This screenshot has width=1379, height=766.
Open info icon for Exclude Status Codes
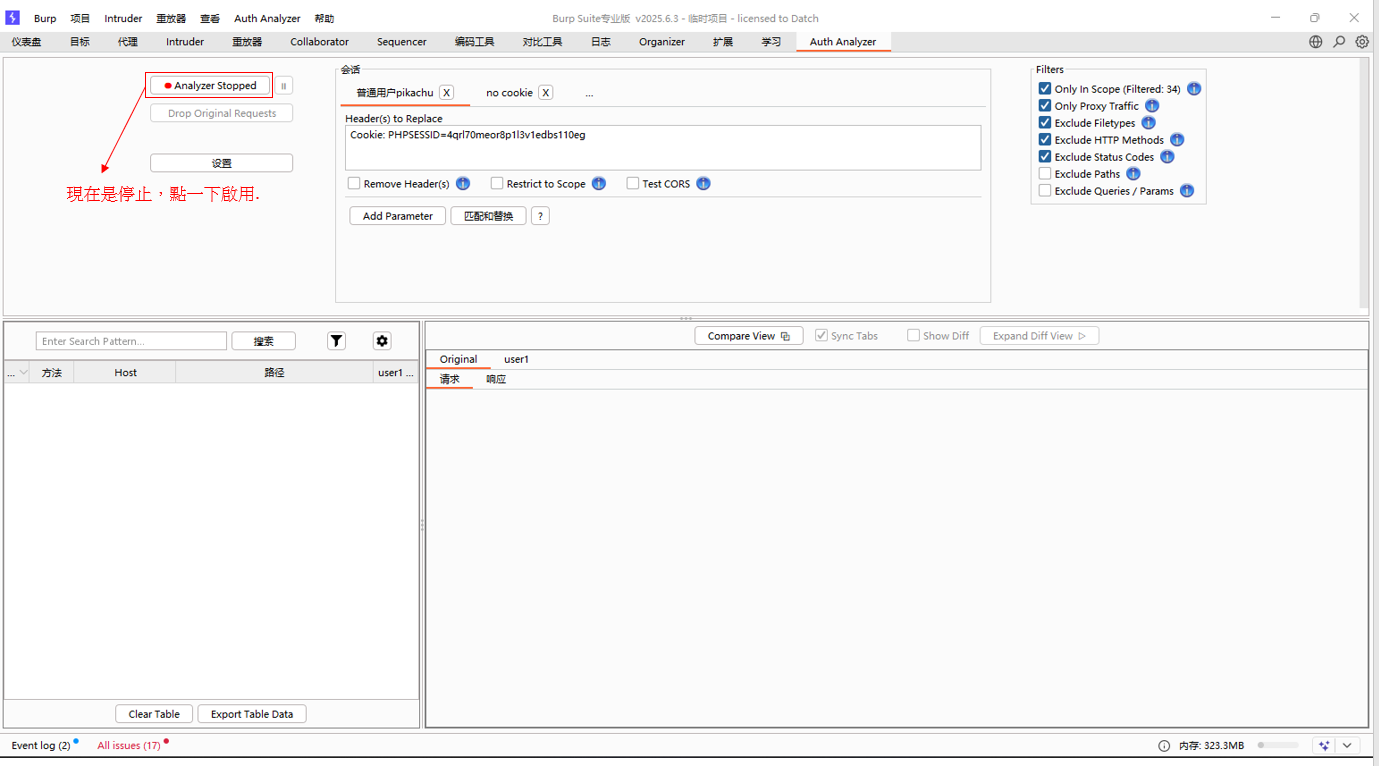point(1167,157)
